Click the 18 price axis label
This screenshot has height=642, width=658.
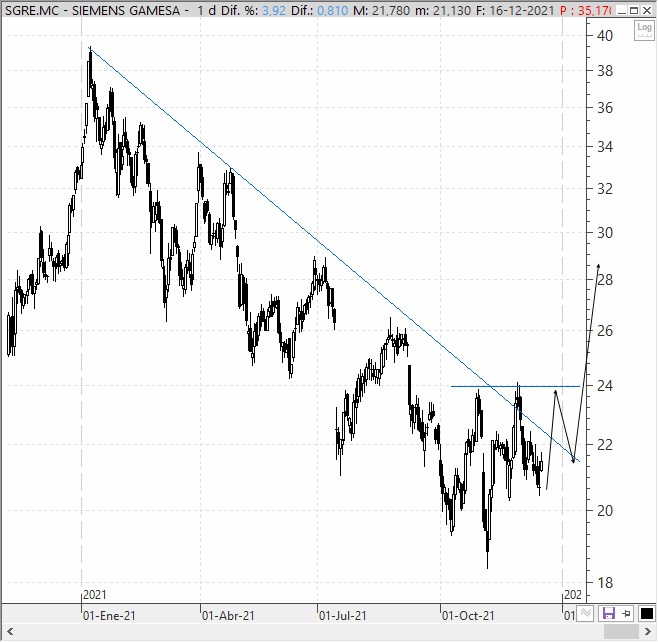(605, 583)
